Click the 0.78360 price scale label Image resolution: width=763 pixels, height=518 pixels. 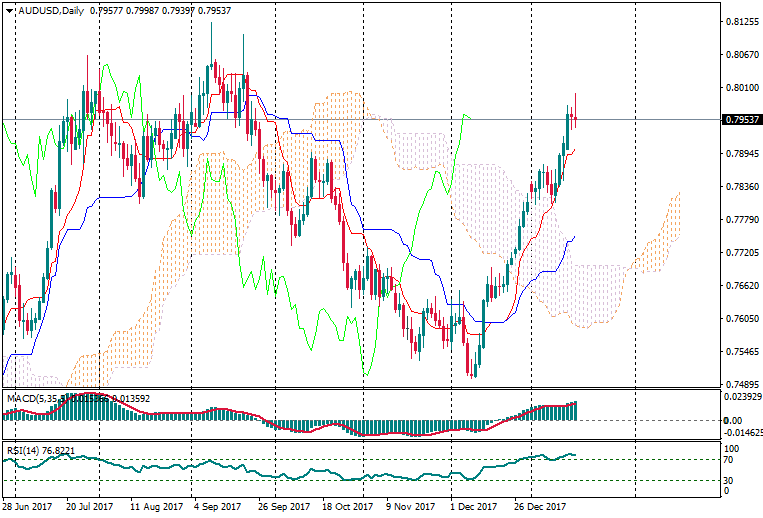tap(741, 186)
